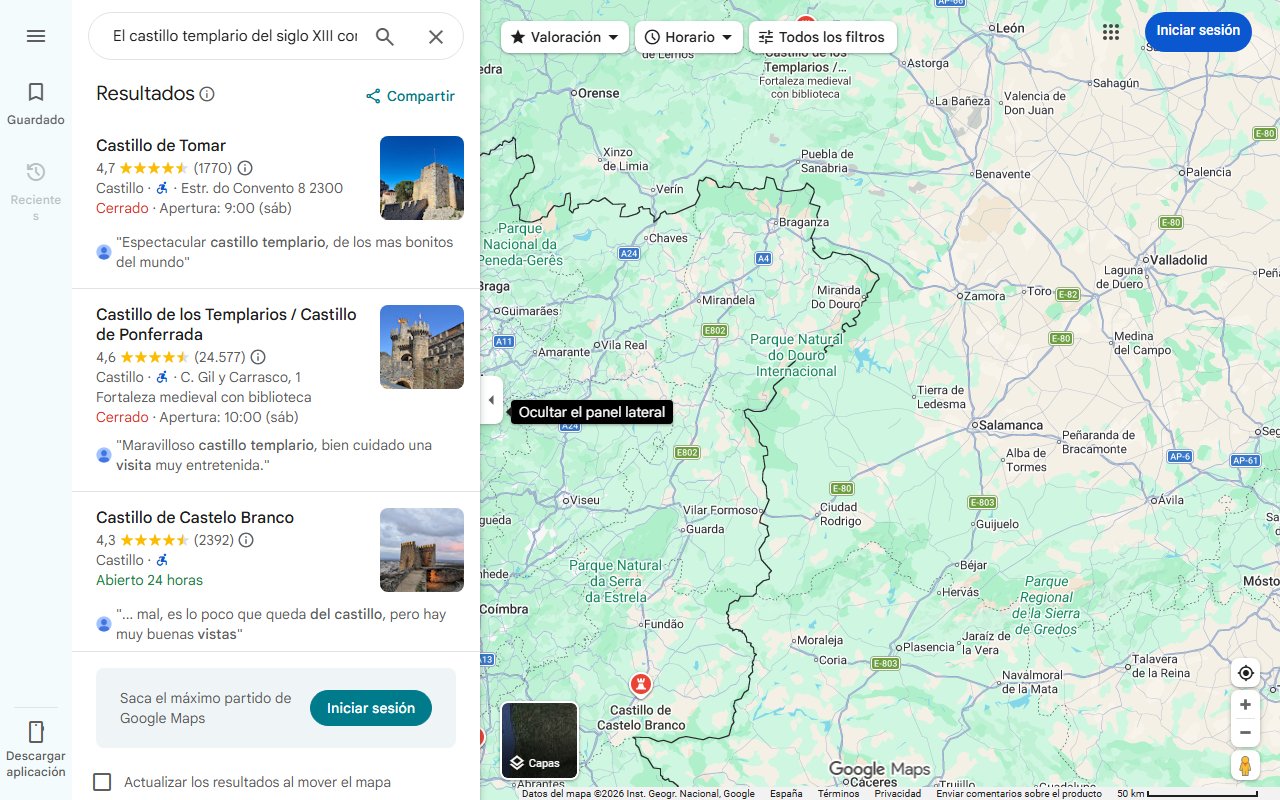Open the hamburger main menu
Image resolution: width=1280 pixels, height=800 pixels.
point(36,36)
